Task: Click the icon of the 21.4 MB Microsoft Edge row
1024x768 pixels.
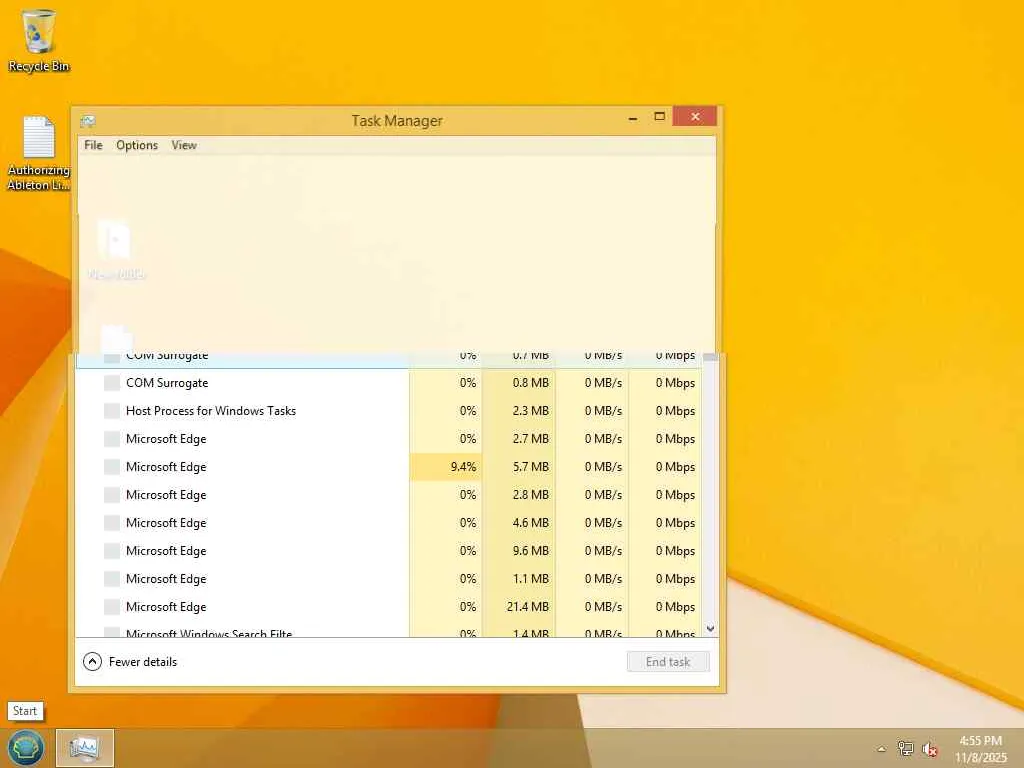Action: (x=112, y=607)
